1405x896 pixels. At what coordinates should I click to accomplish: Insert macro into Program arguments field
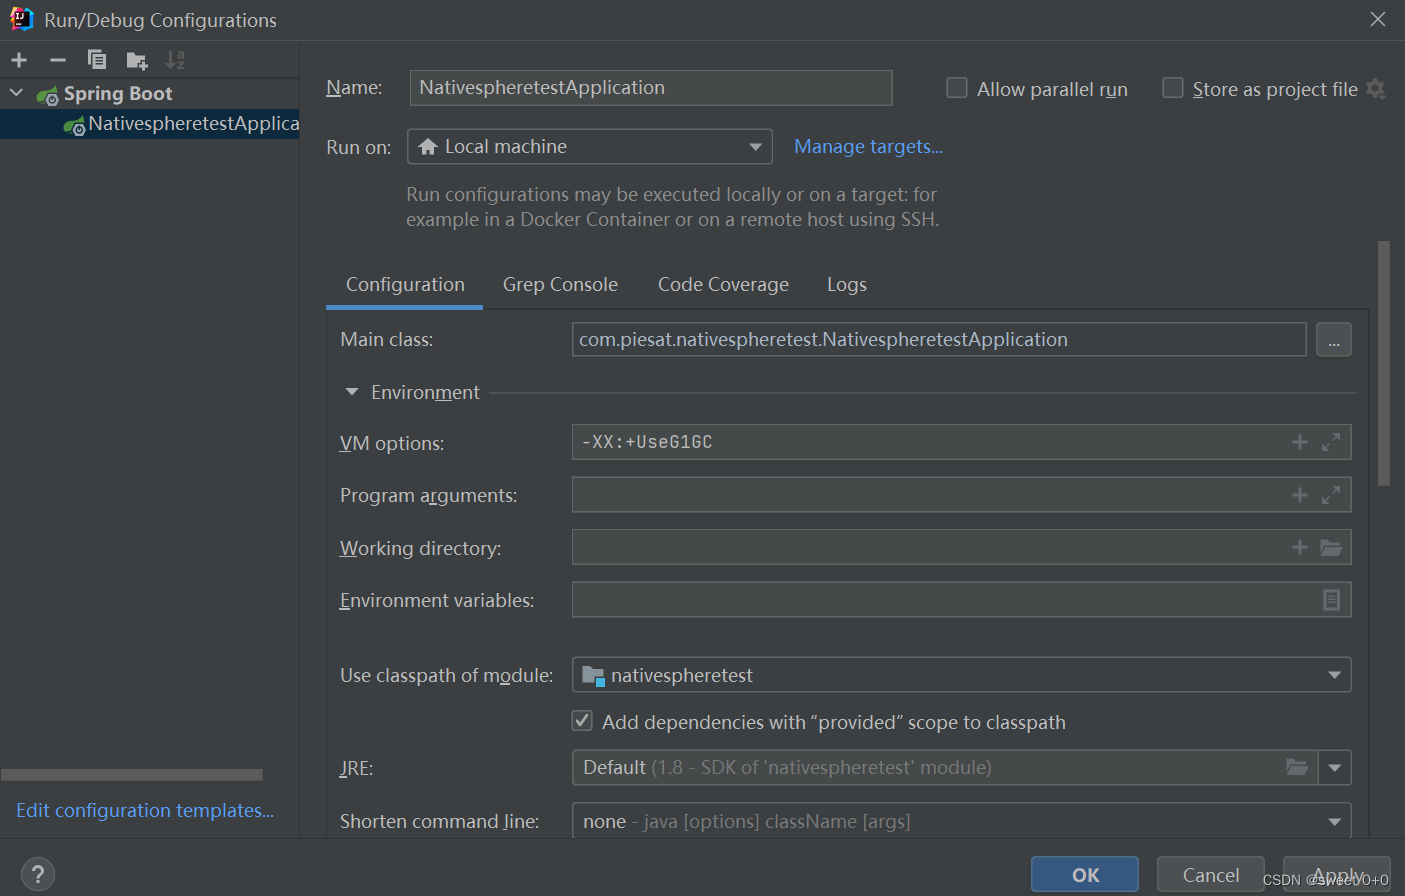coord(1300,495)
